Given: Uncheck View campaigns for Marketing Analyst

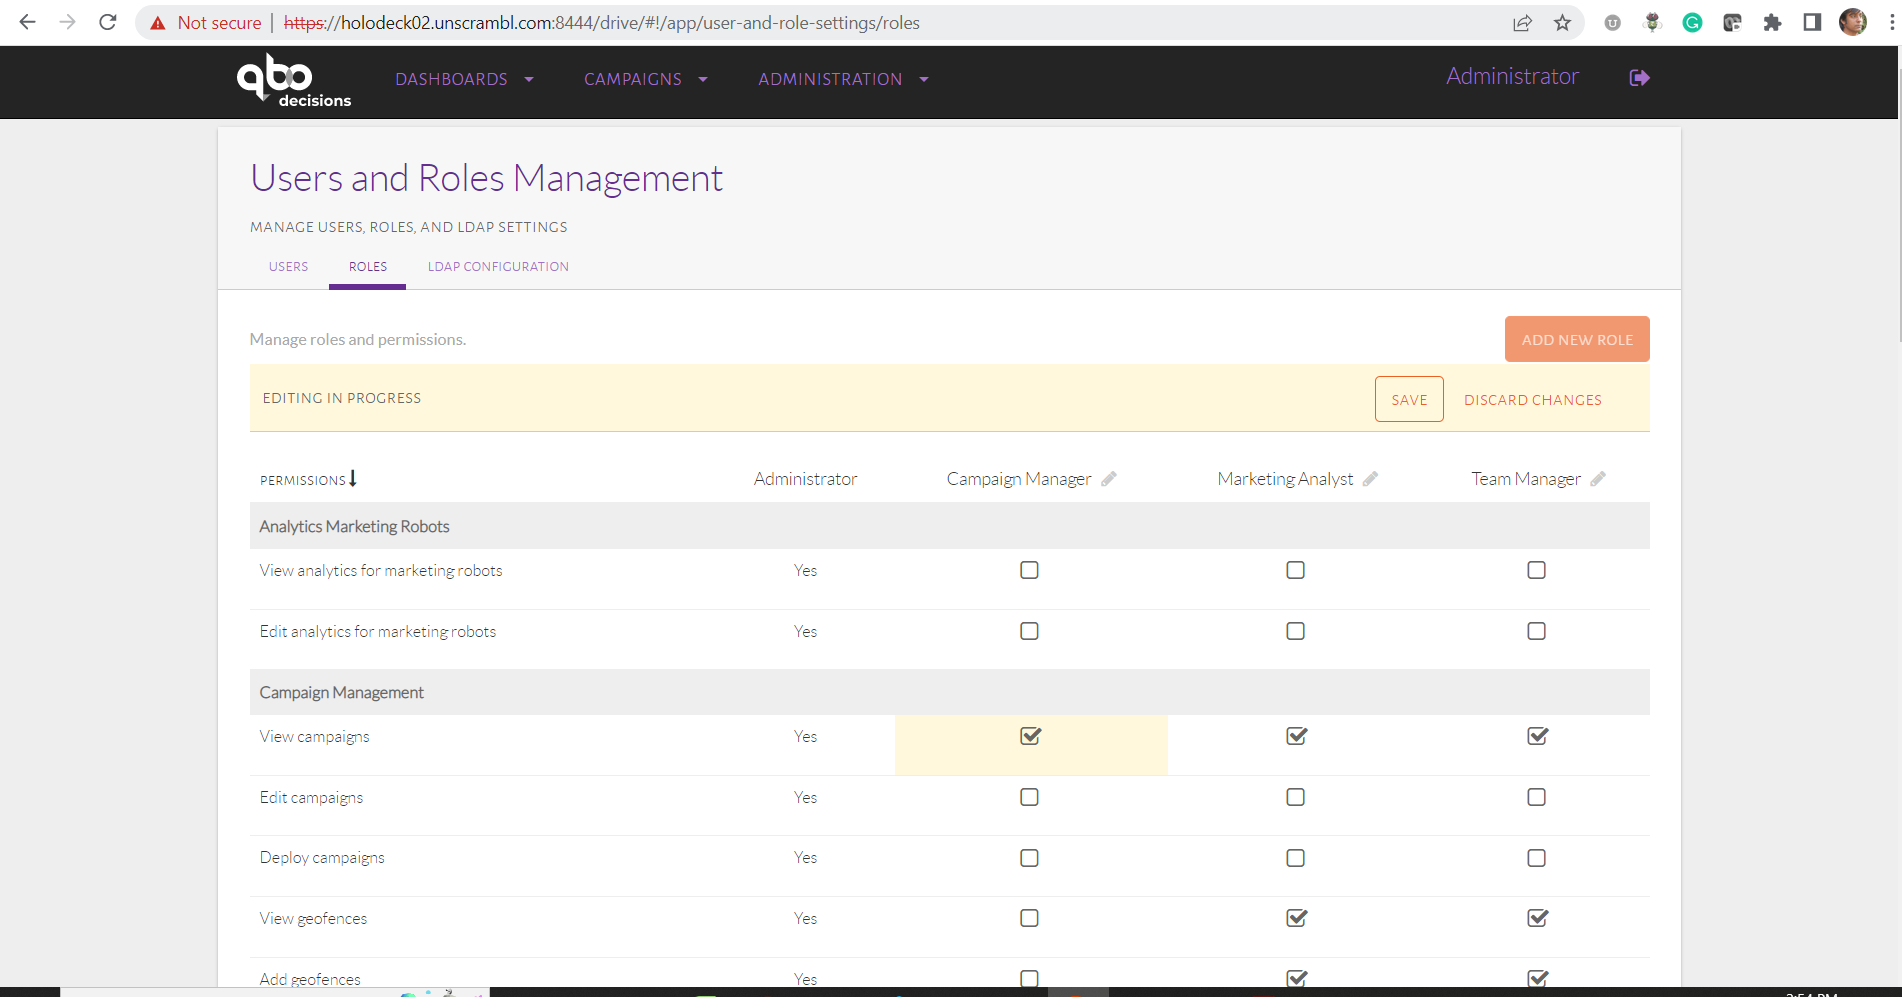Looking at the screenshot, I should tap(1296, 736).
